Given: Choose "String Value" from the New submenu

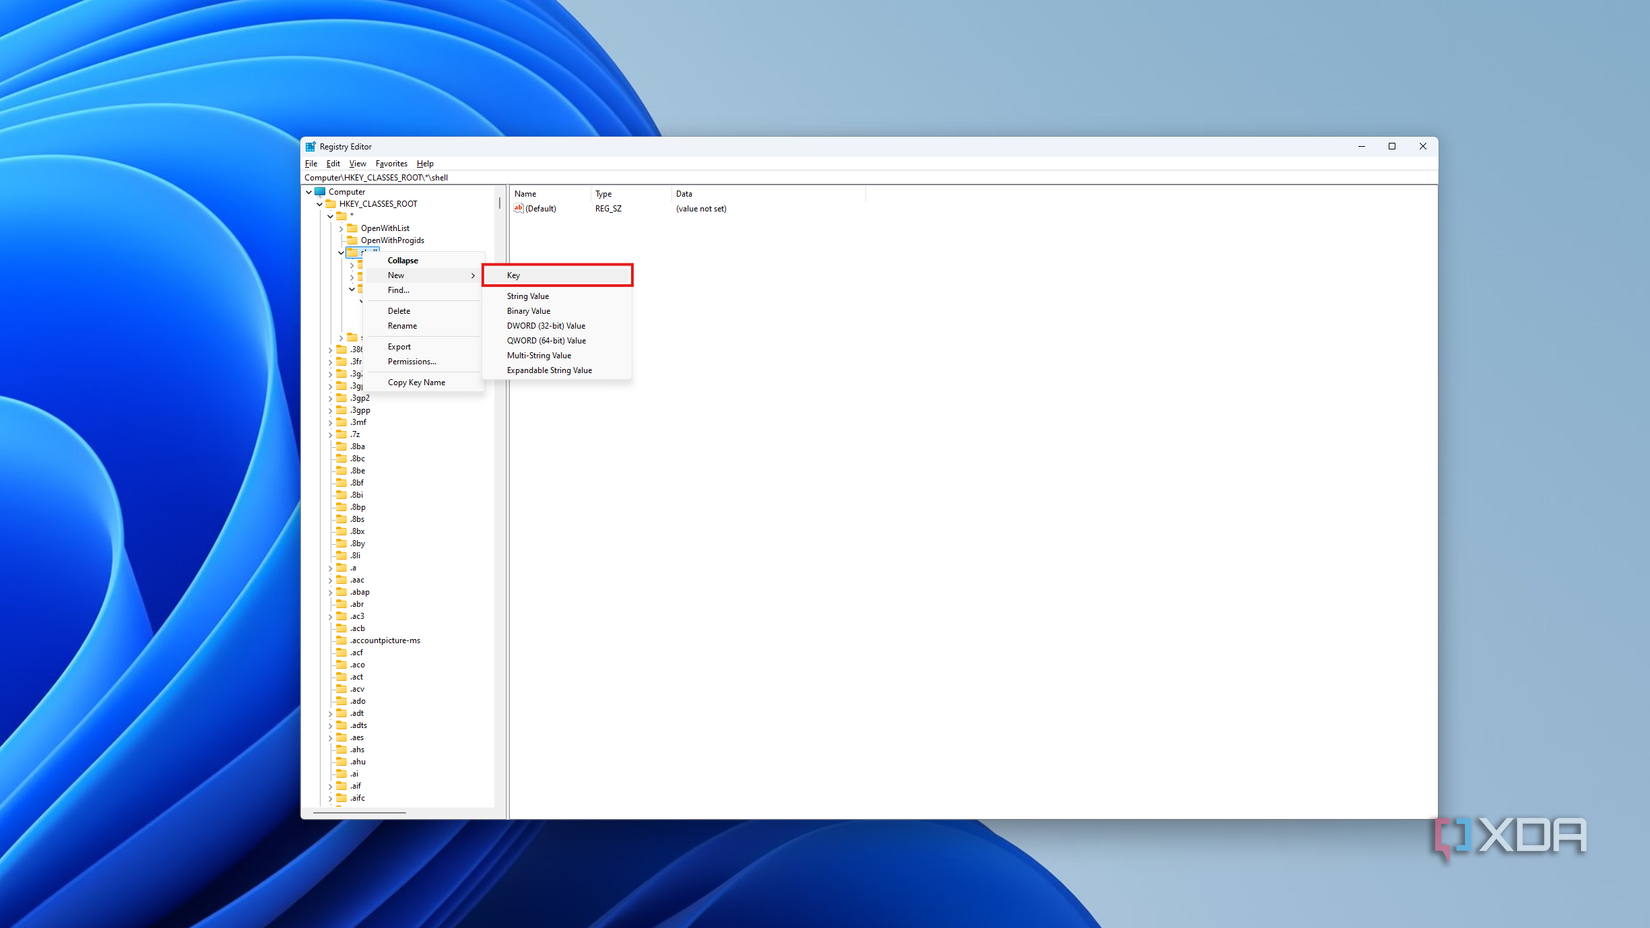Looking at the screenshot, I should point(528,296).
